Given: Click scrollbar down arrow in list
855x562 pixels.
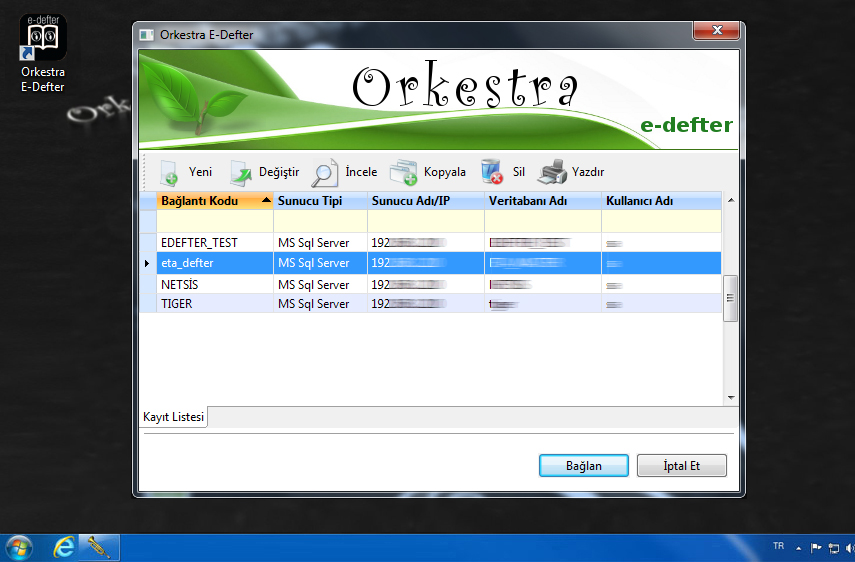Looking at the screenshot, I should [x=730, y=397].
